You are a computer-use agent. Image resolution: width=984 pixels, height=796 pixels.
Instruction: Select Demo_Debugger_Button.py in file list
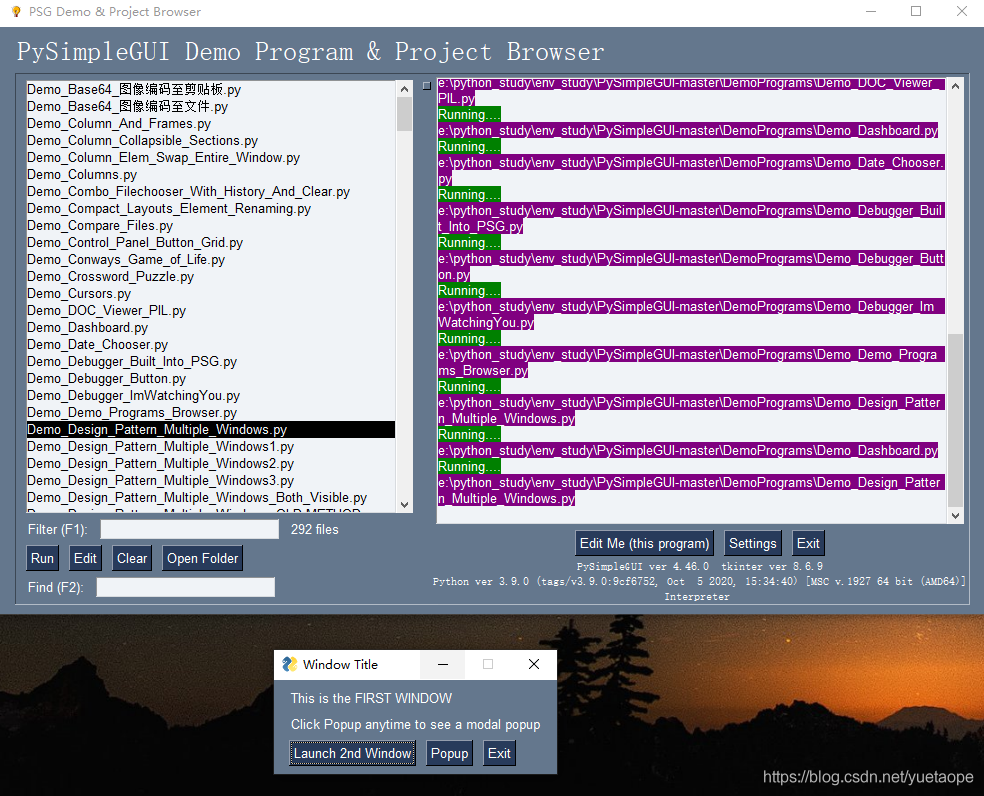coord(211,378)
